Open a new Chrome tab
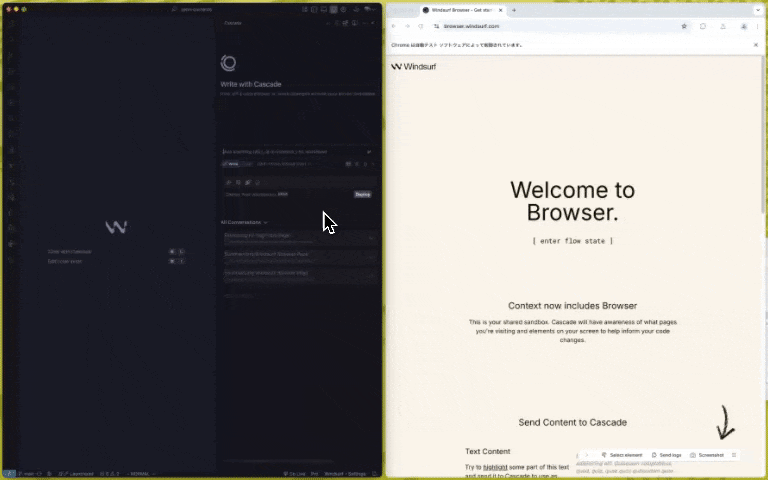Viewport: 768px width, 480px height. coord(514,10)
